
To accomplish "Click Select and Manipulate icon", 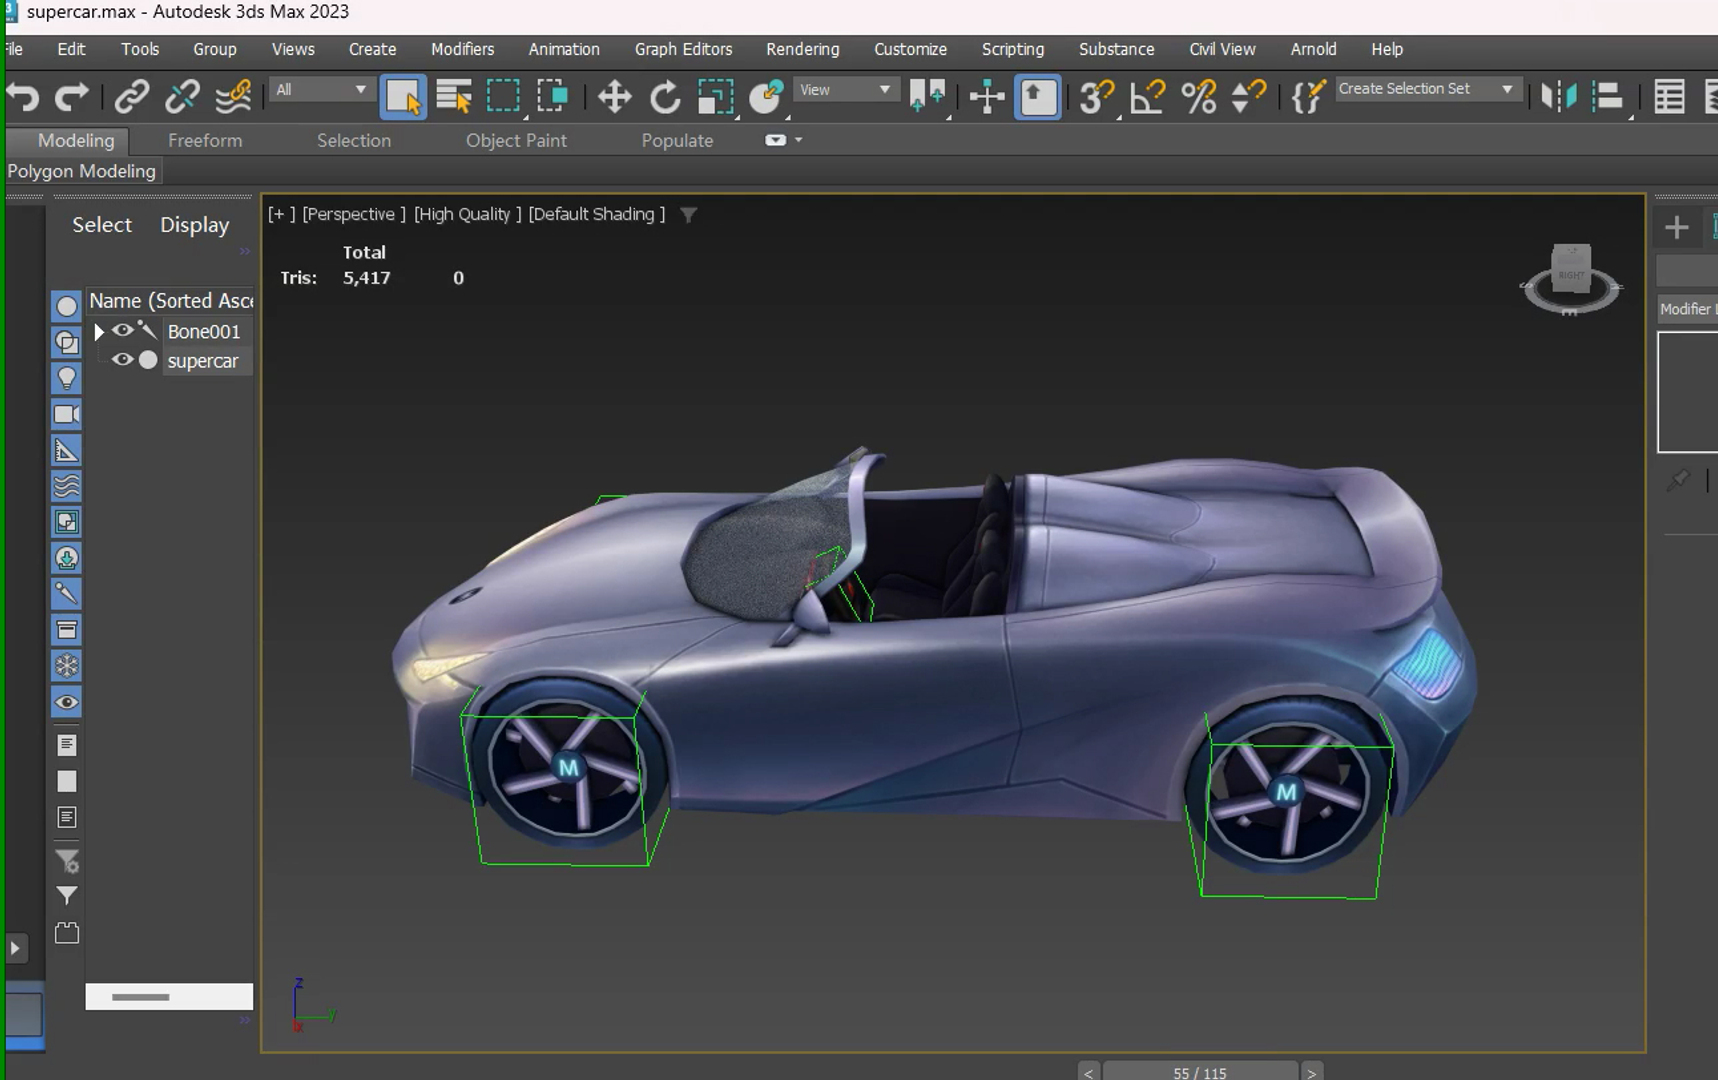I will [x=986, y=97].
